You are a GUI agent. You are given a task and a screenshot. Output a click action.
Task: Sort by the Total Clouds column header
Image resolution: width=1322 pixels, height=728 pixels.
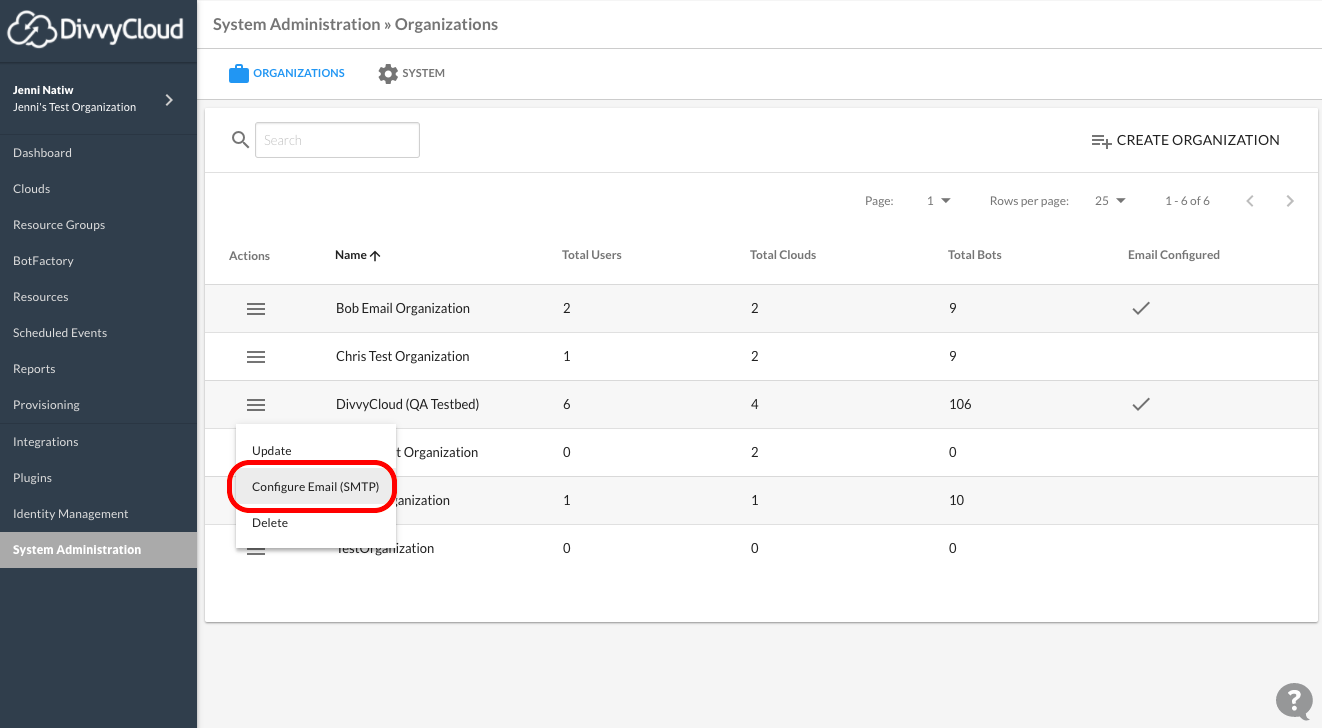783,256
